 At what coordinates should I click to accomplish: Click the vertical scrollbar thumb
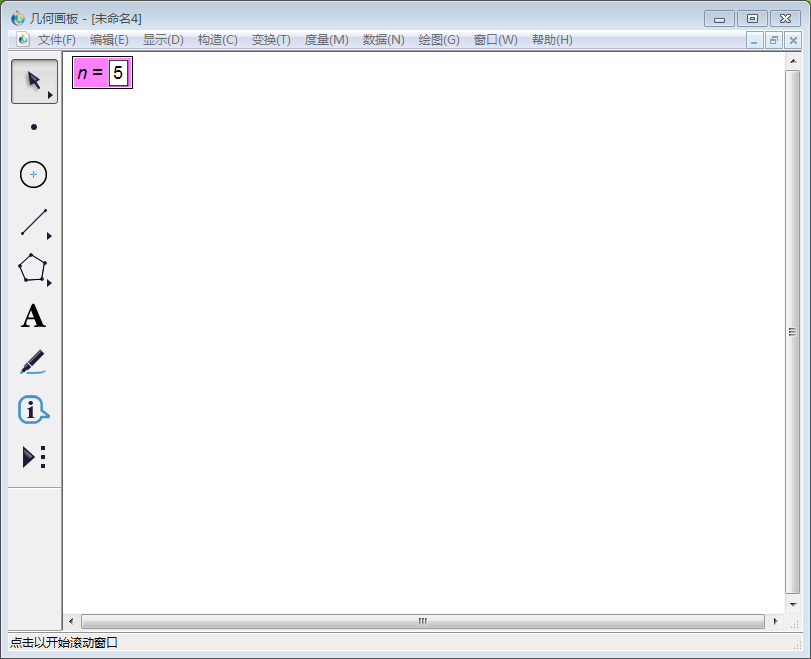pos(792,332)
